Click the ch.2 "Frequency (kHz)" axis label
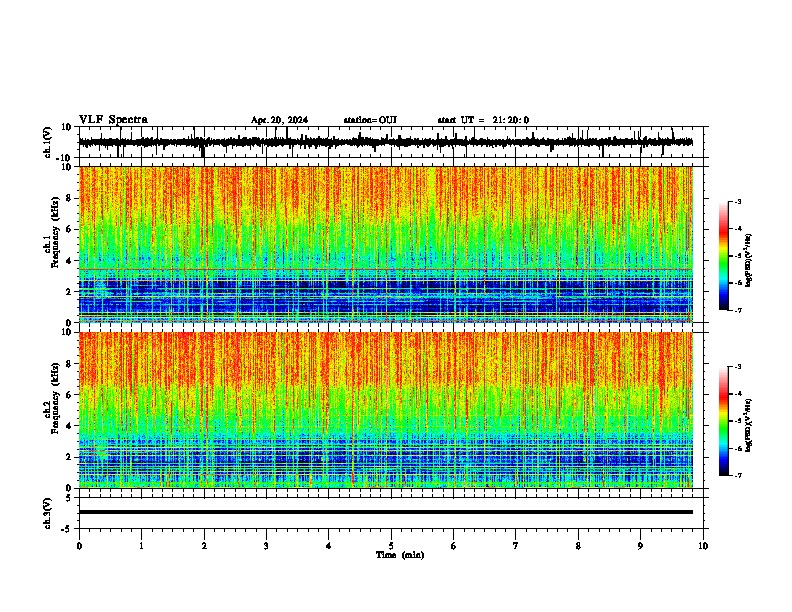Viewport: 792px width, 612px height. tap(55, 397)
